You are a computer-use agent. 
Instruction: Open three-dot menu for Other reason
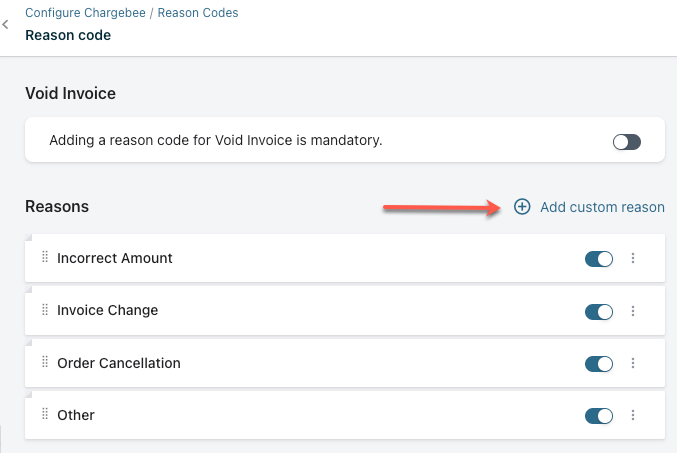pos(633,416)
